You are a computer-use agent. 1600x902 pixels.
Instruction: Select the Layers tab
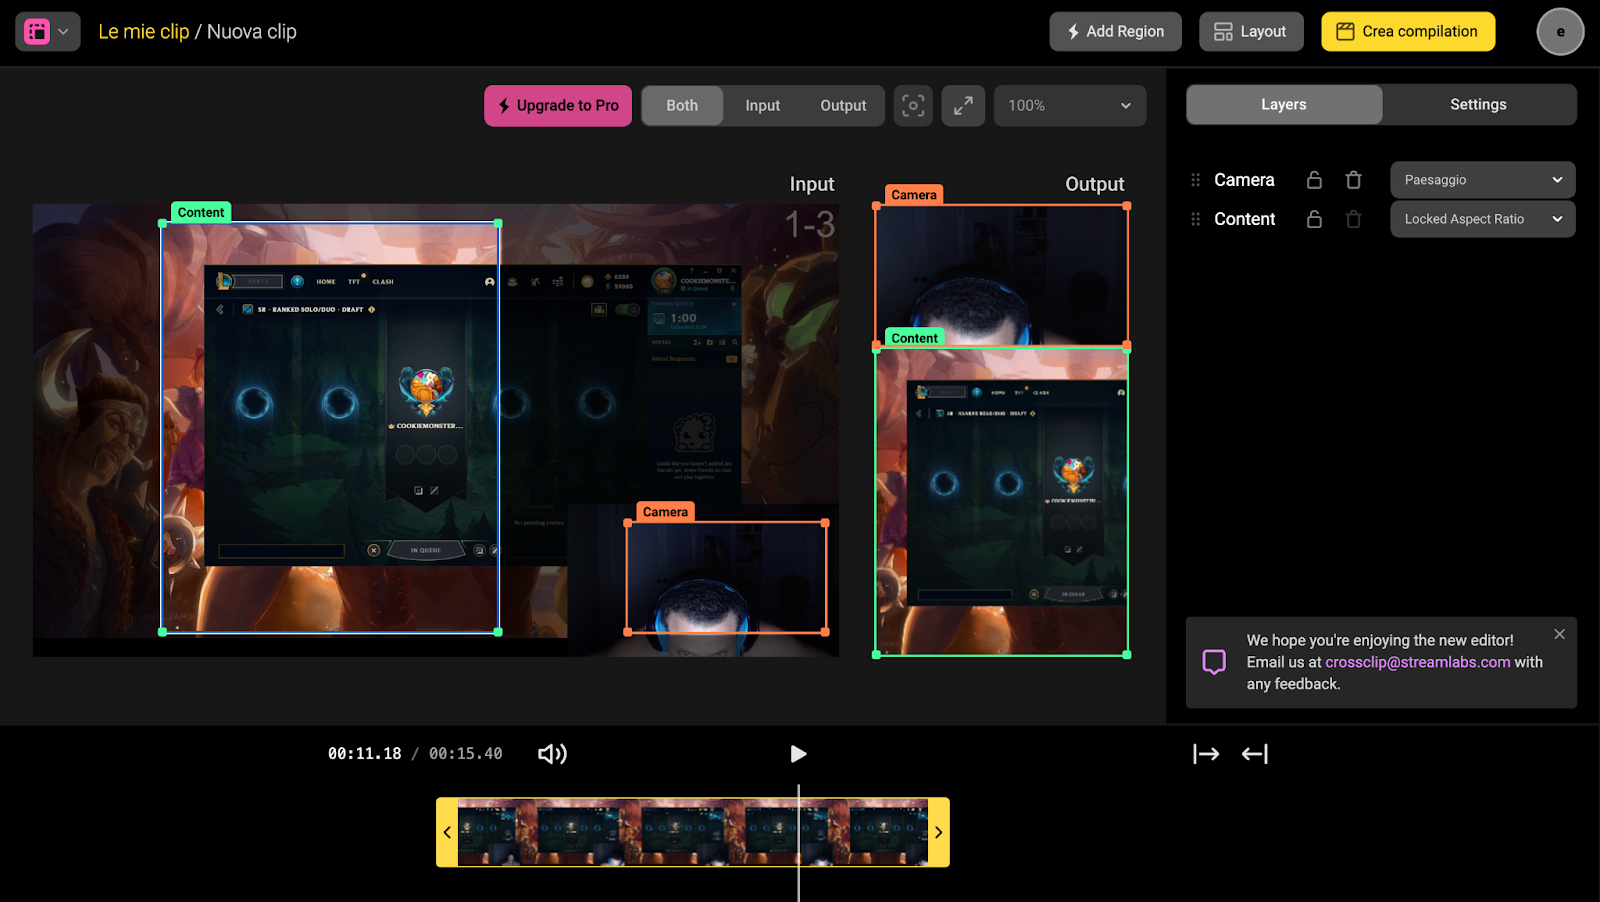tap(1284, 105)
